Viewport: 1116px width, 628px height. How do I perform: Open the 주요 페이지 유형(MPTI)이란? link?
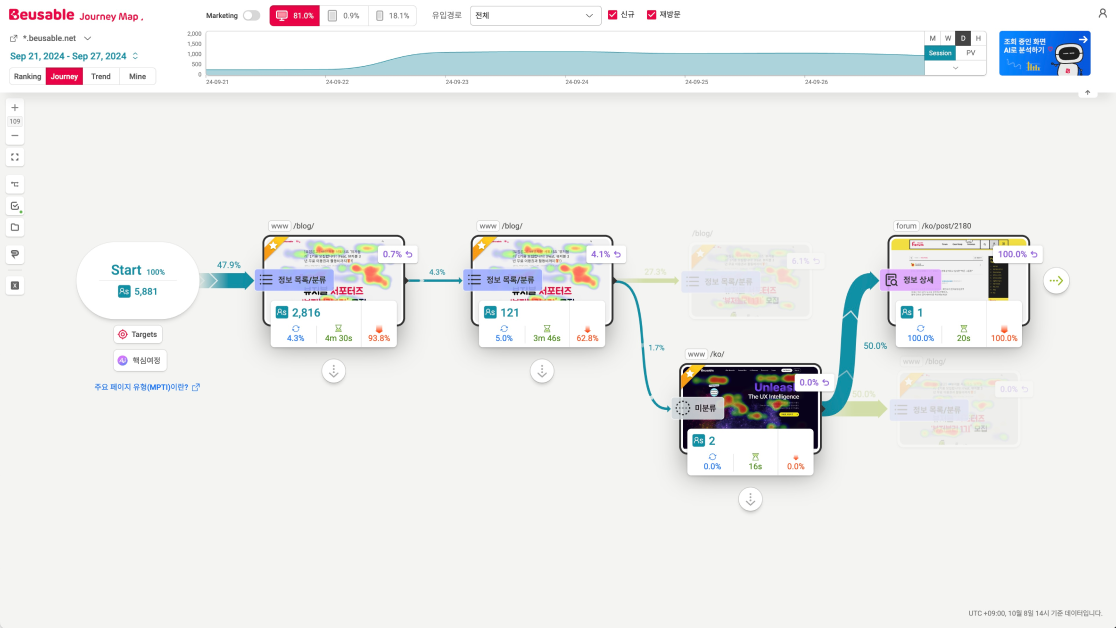click(x=147, y=387)
